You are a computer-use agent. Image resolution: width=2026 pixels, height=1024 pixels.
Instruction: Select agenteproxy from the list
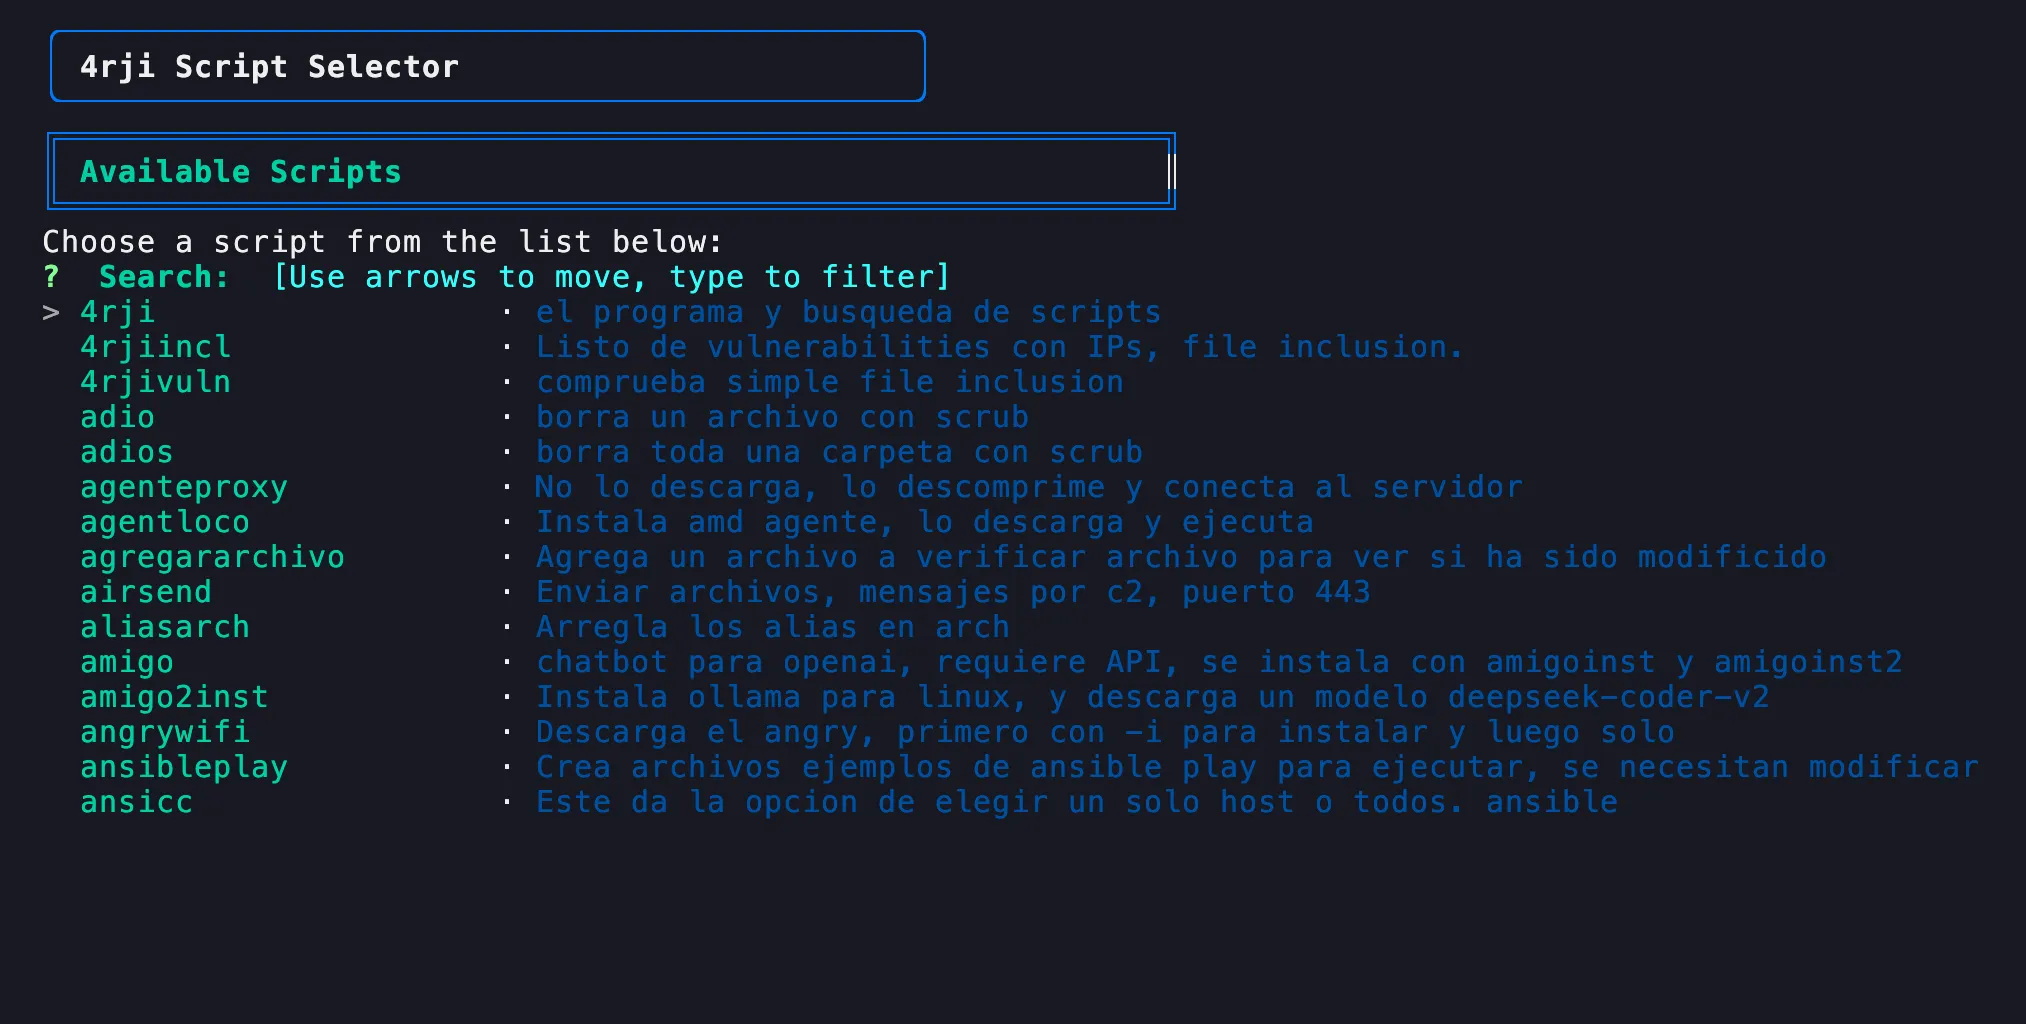(x=183, y=486)
